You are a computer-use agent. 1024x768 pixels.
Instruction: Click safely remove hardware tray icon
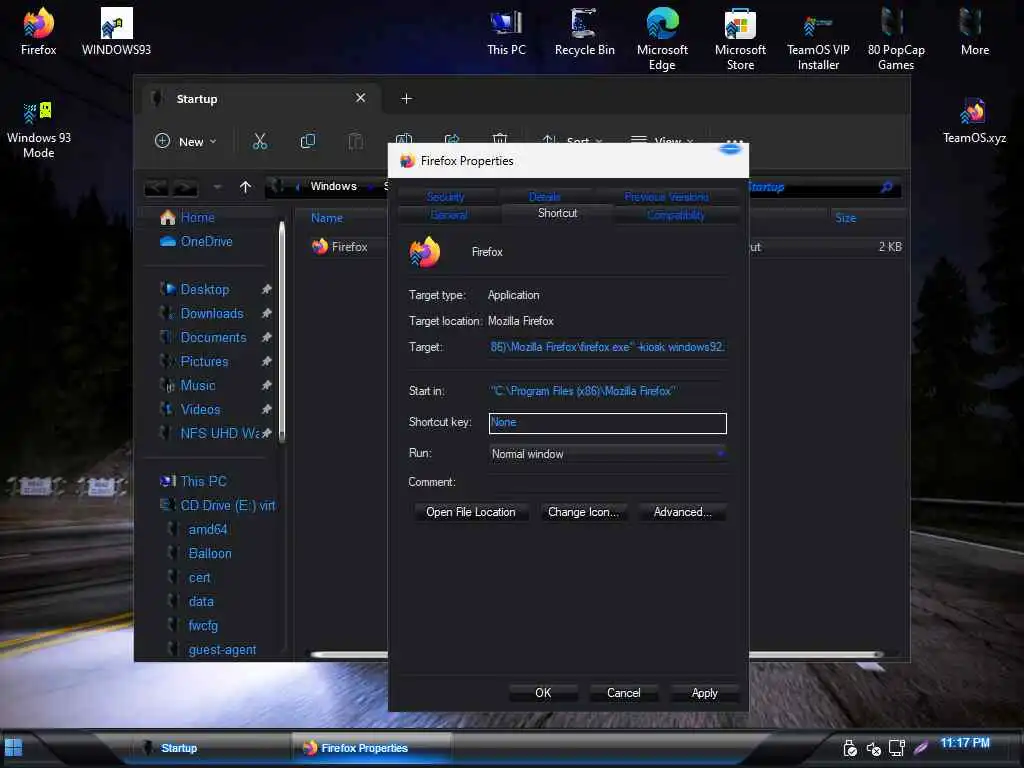coord(850,748)
